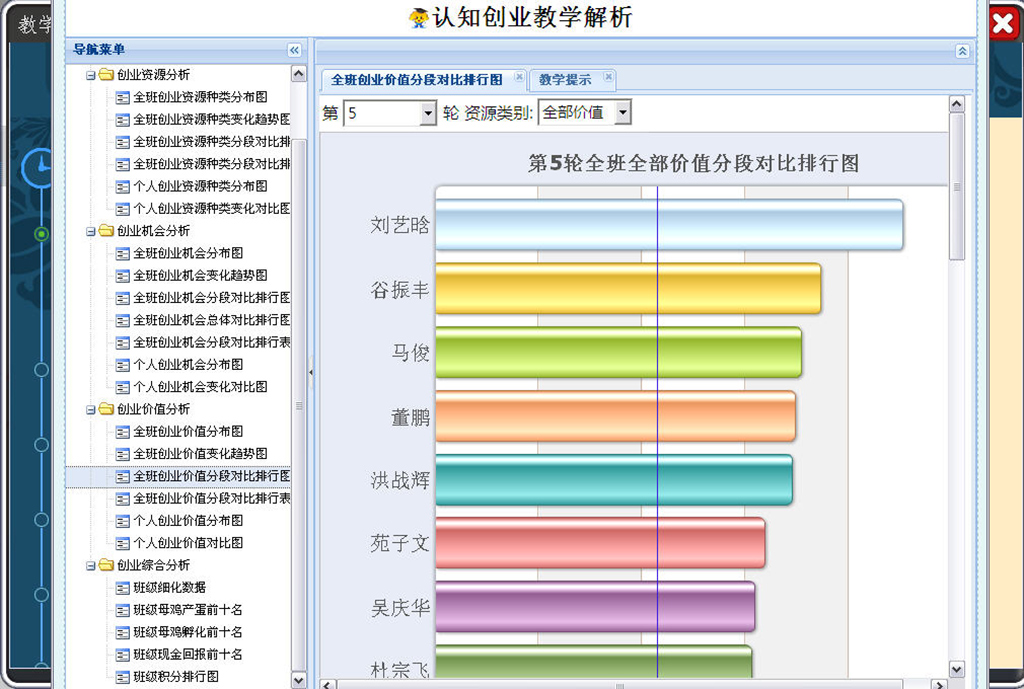
Task: Close the 全班创业价值分段对比排行图 tab
Action: (x=519, y=77)
